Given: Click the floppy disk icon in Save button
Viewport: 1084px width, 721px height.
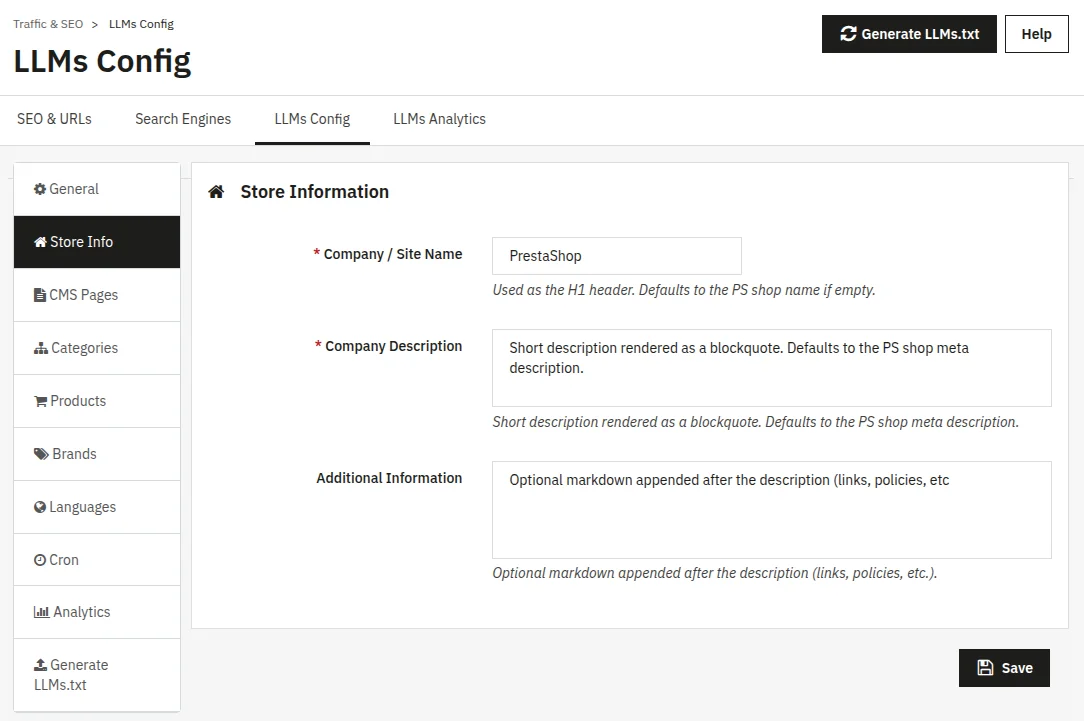Looking at the screenshot, I should [985, 668].
